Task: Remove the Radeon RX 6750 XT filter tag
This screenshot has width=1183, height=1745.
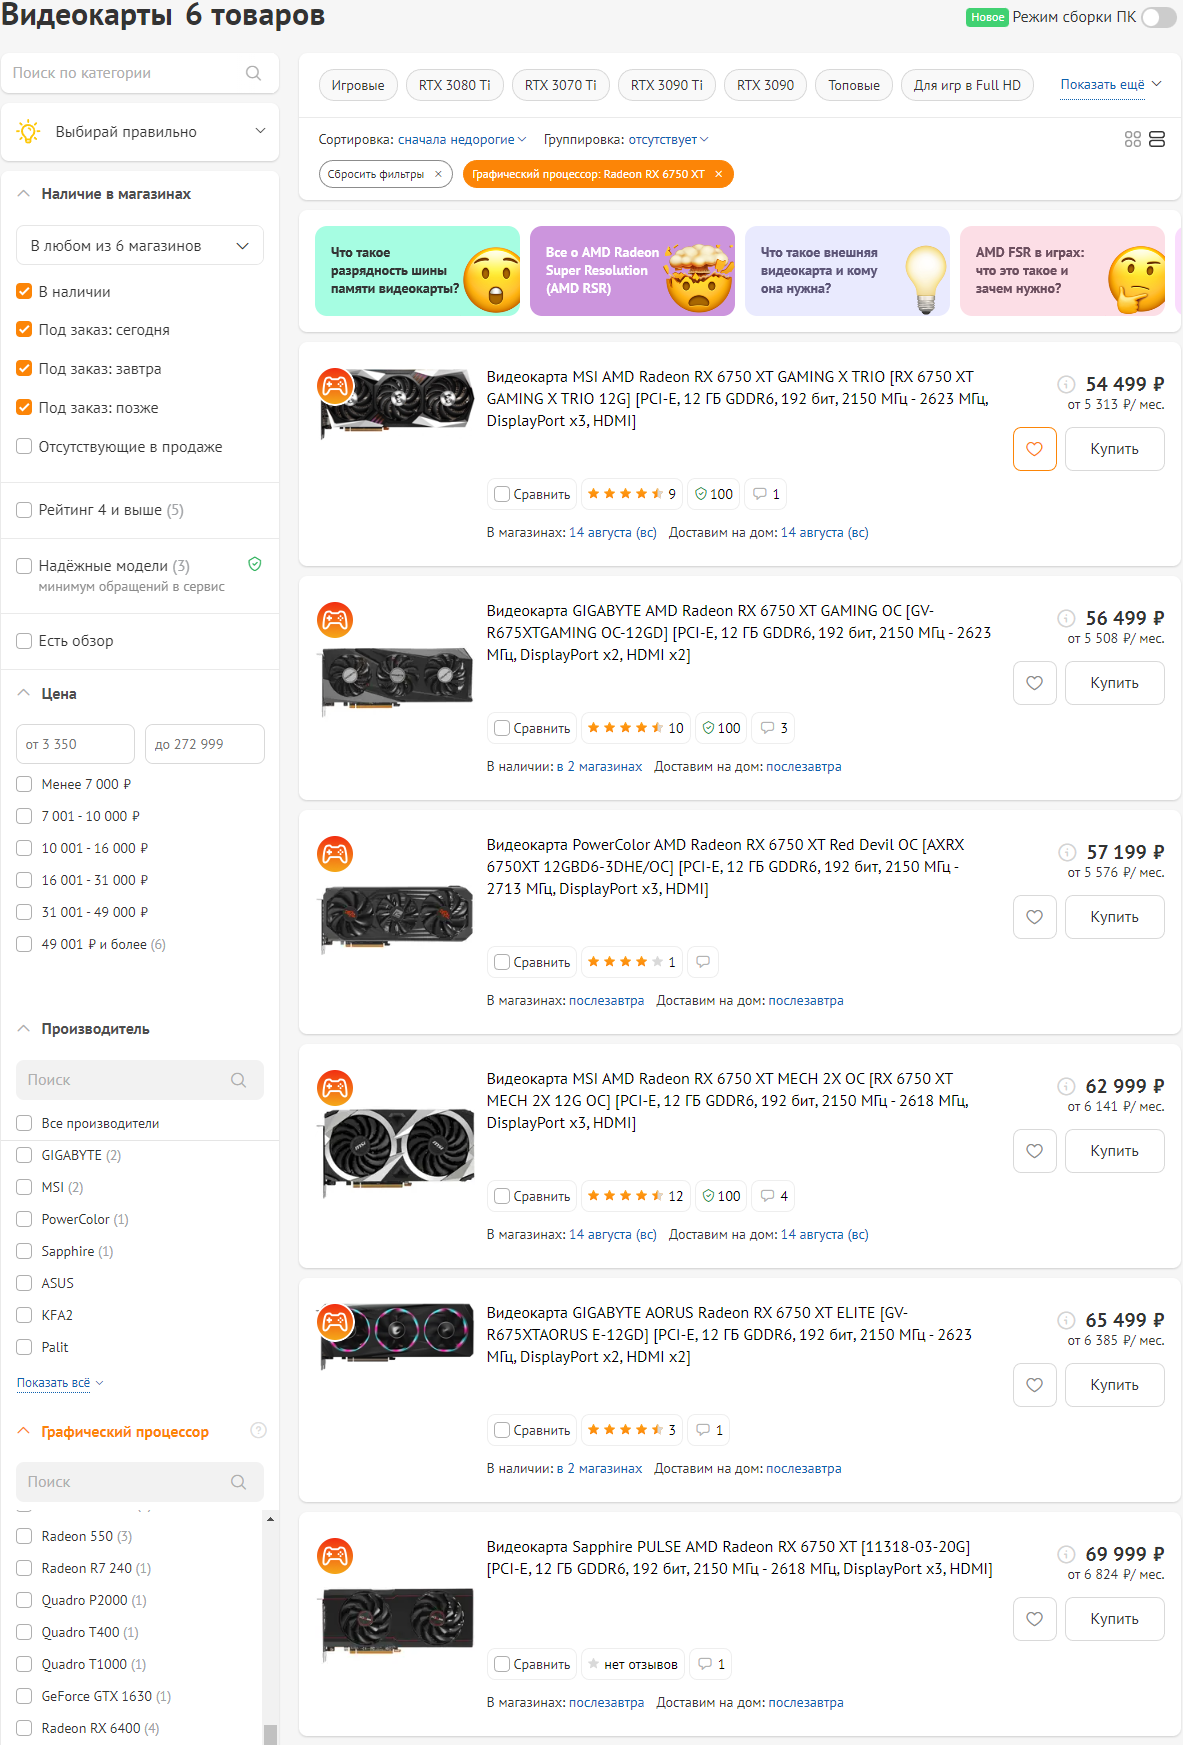Action: point(718,174)
